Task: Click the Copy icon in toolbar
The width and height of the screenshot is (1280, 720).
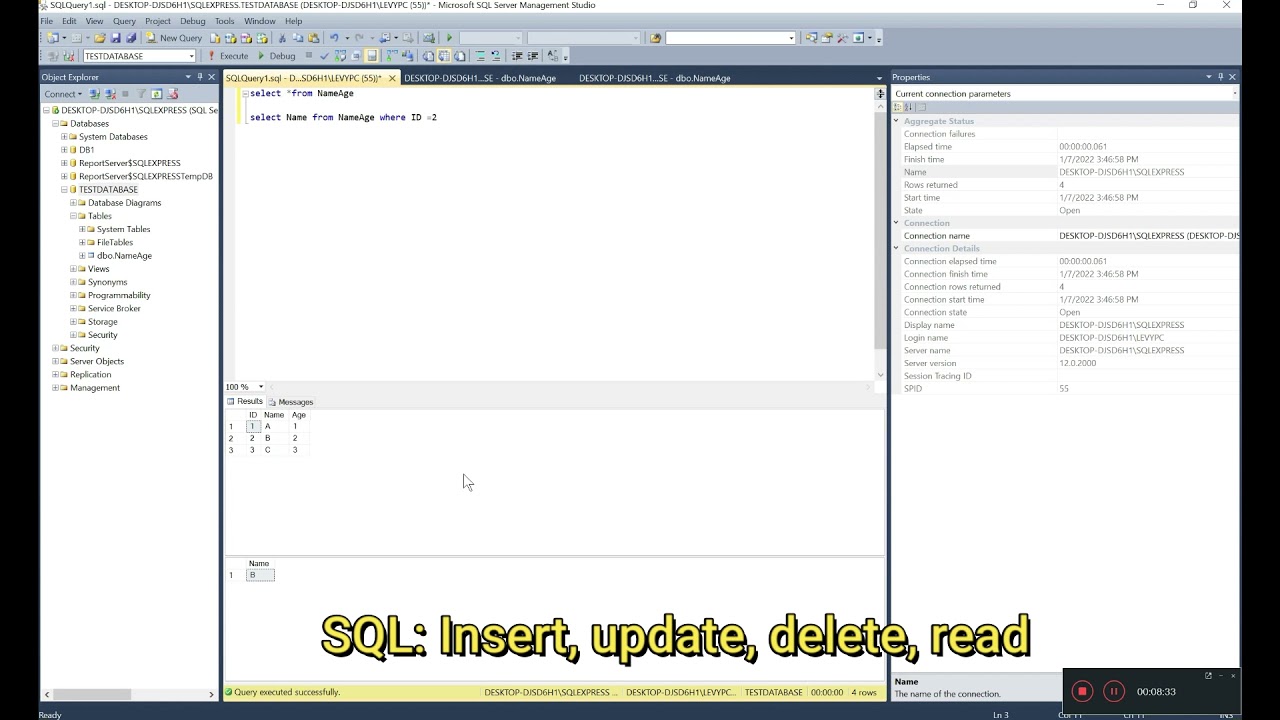Action: pos(298,38)
